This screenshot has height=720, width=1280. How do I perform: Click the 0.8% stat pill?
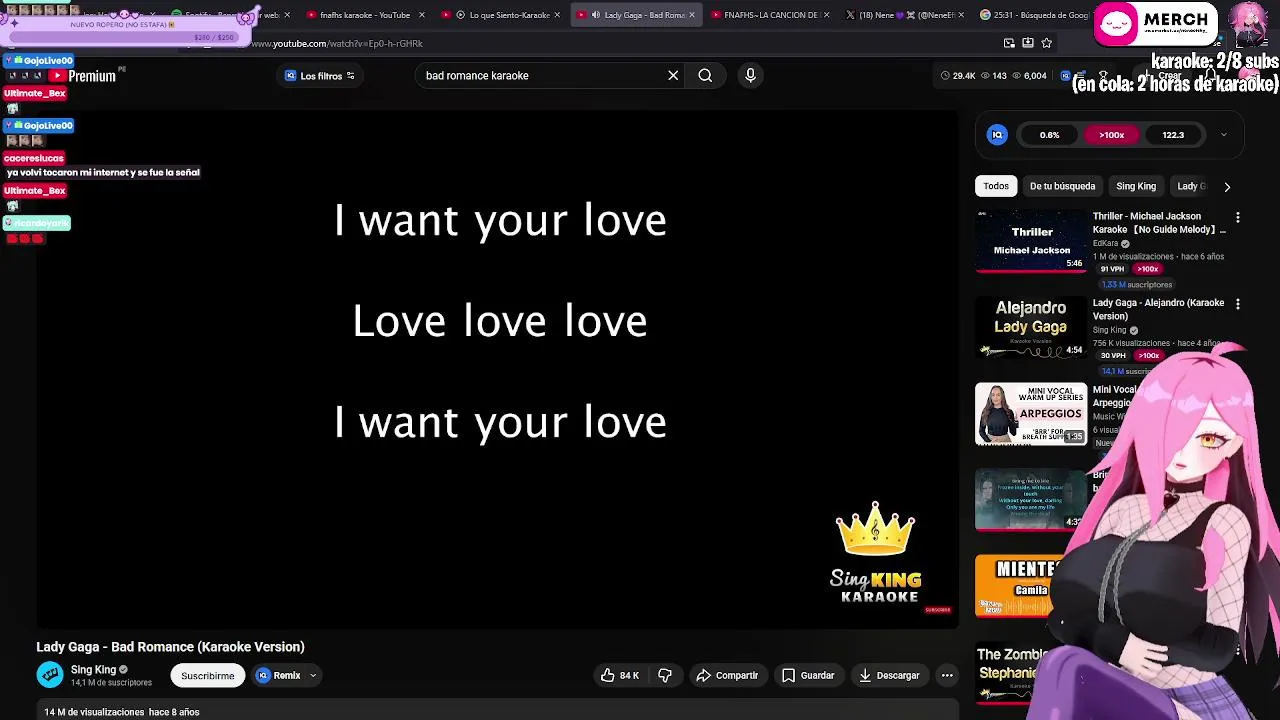point(1049,135)
